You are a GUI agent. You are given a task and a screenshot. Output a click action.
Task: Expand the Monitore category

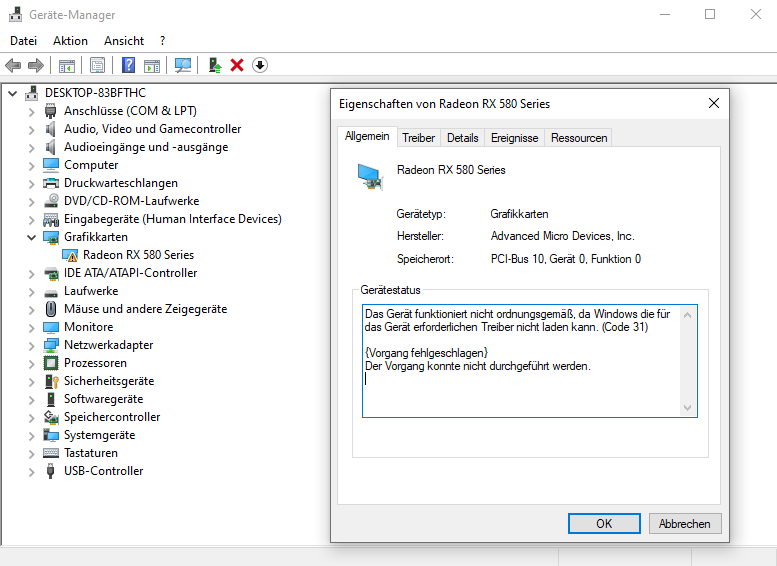pos(32,328)
